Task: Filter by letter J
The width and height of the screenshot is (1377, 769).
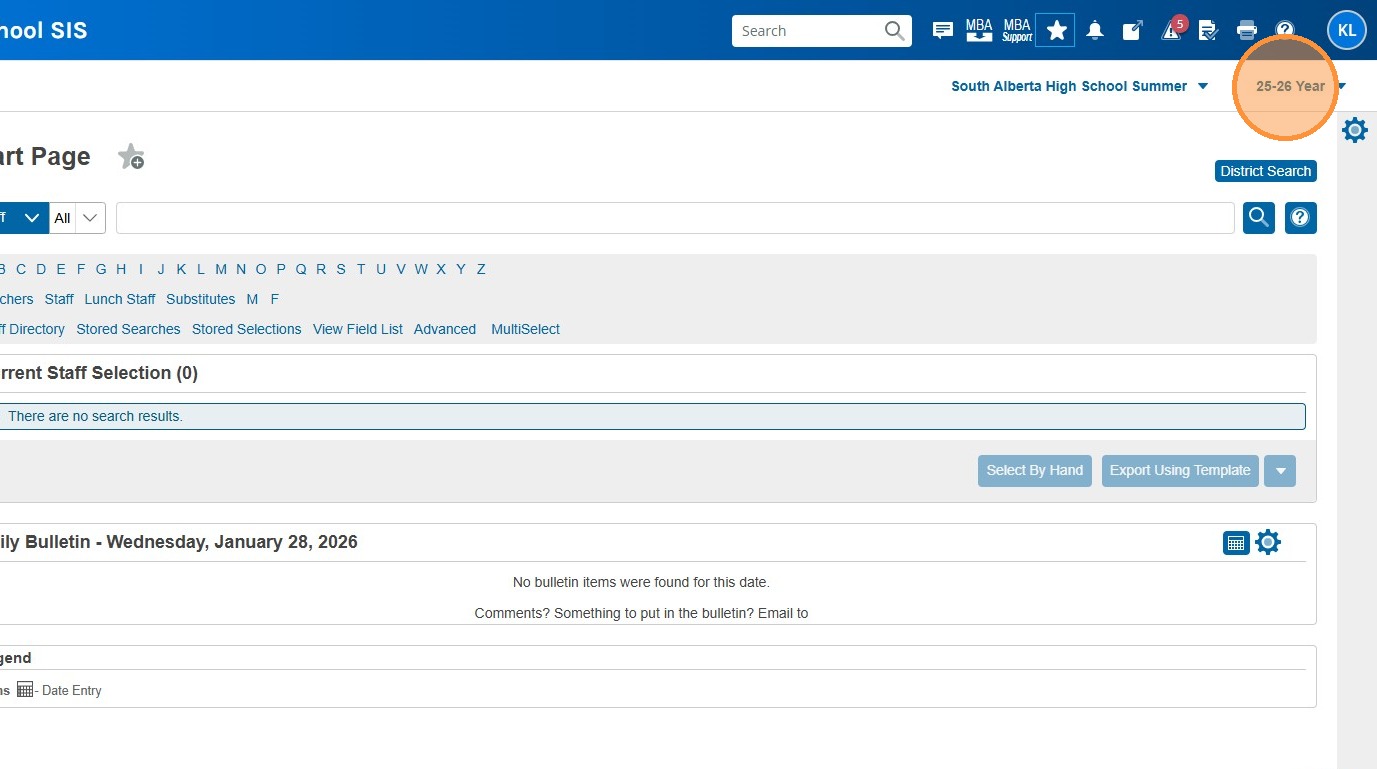Action: (161, 269)
